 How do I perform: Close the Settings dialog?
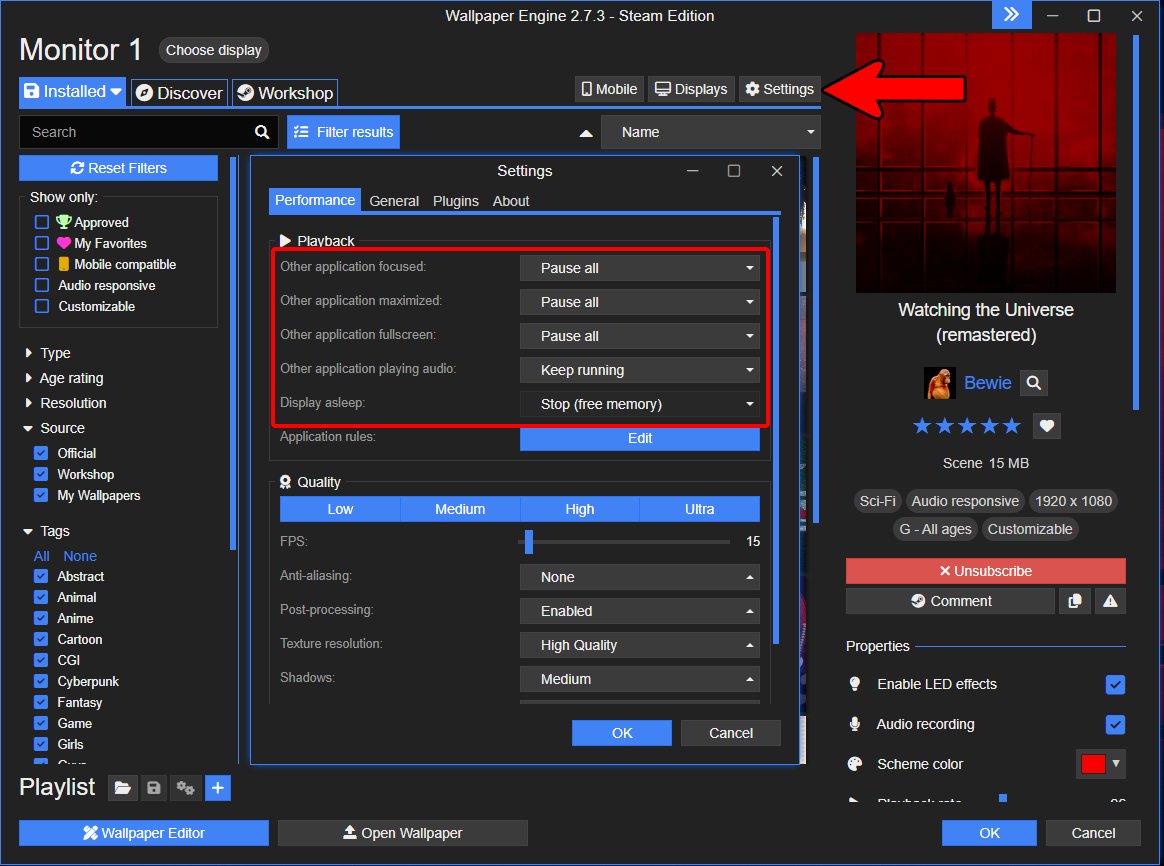(x=776, y=171)
